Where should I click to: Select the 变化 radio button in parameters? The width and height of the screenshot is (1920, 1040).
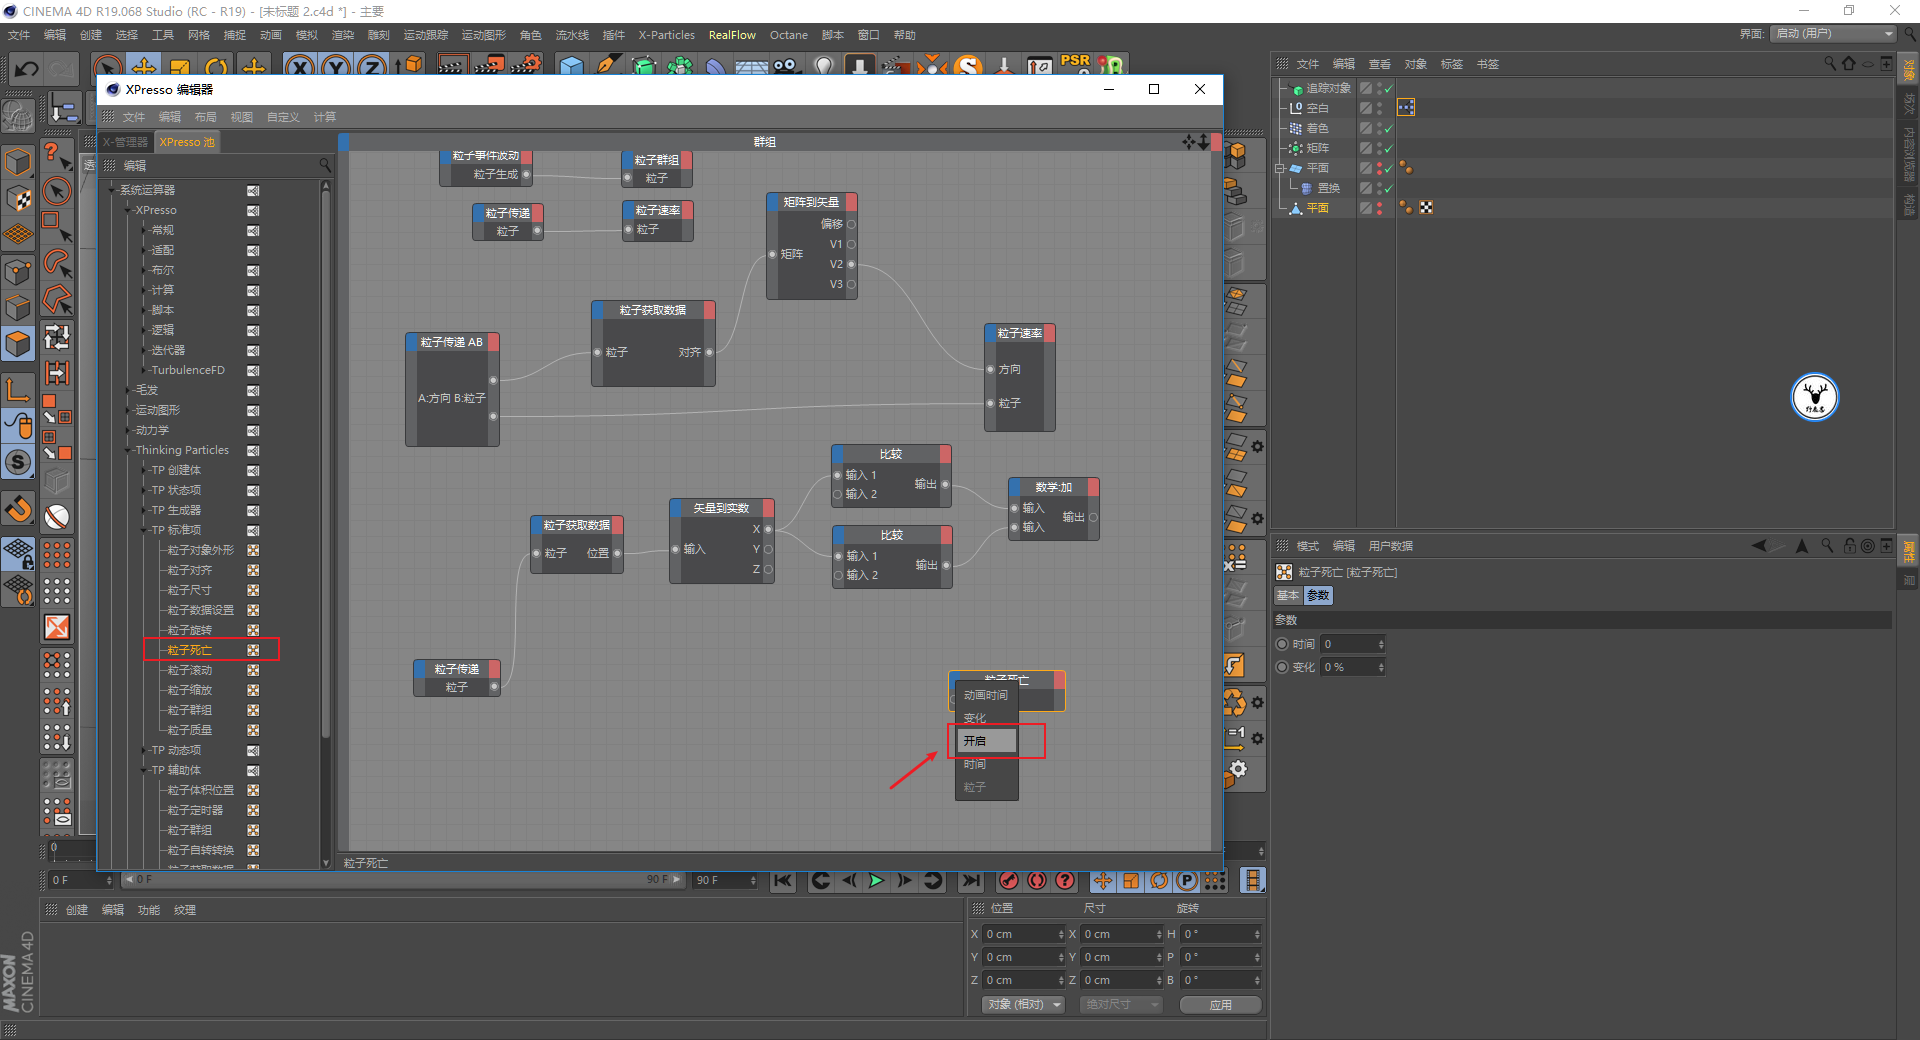[x=1282, y=667]
